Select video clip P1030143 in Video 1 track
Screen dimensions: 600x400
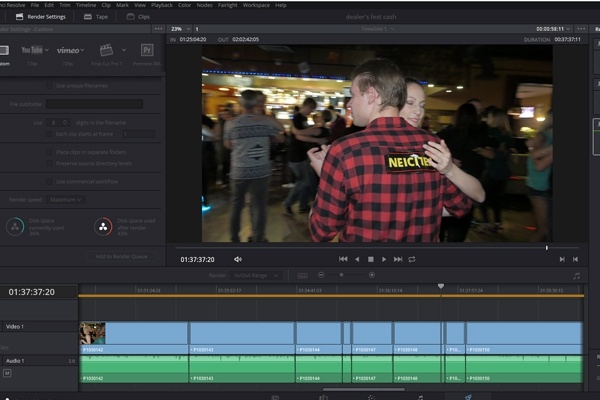[x=241, y=337]
